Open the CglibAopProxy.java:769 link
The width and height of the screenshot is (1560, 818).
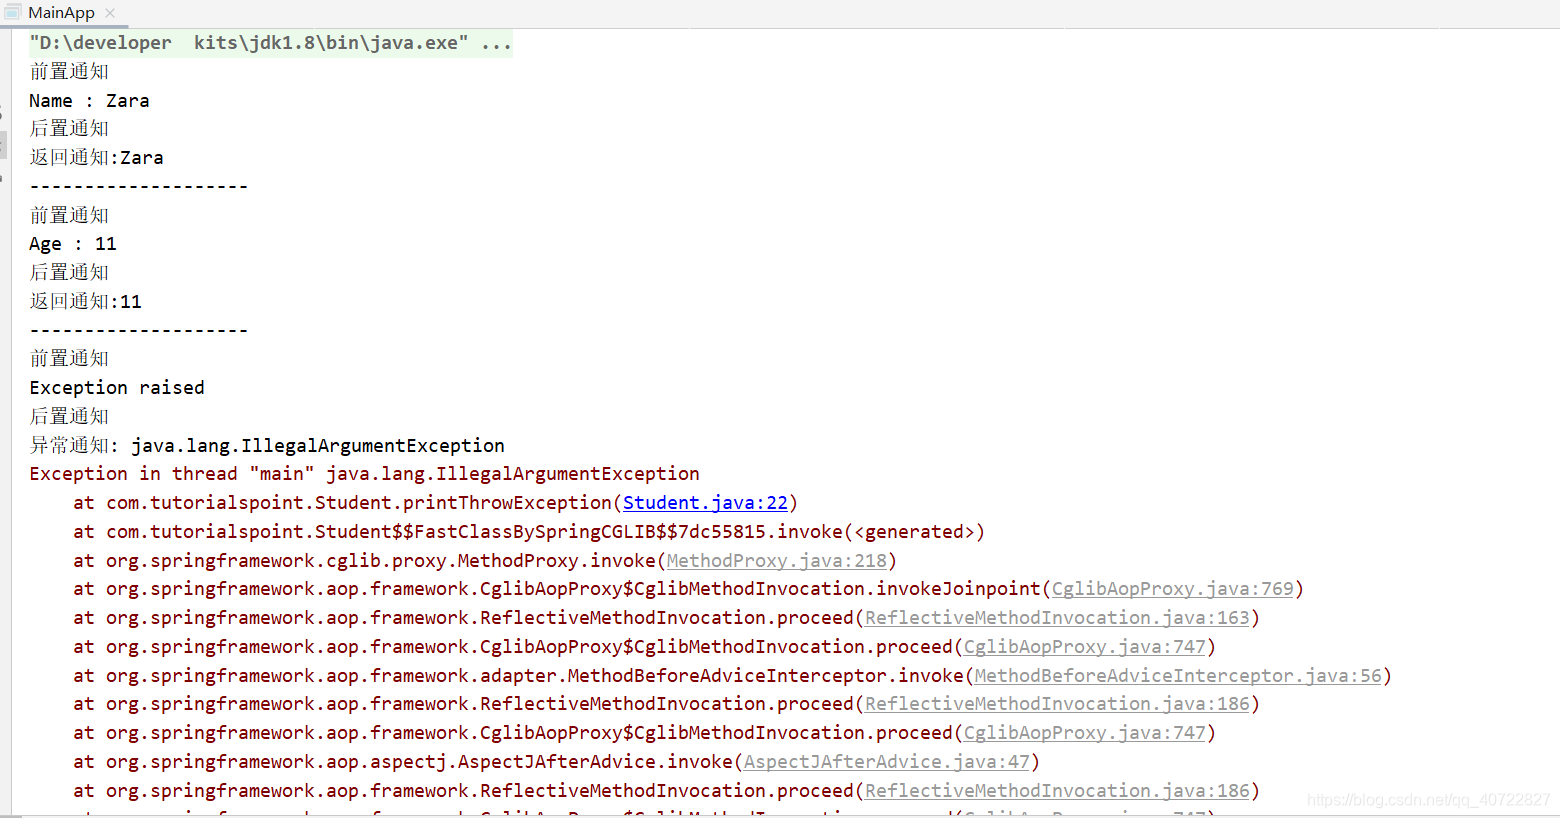1172,589
